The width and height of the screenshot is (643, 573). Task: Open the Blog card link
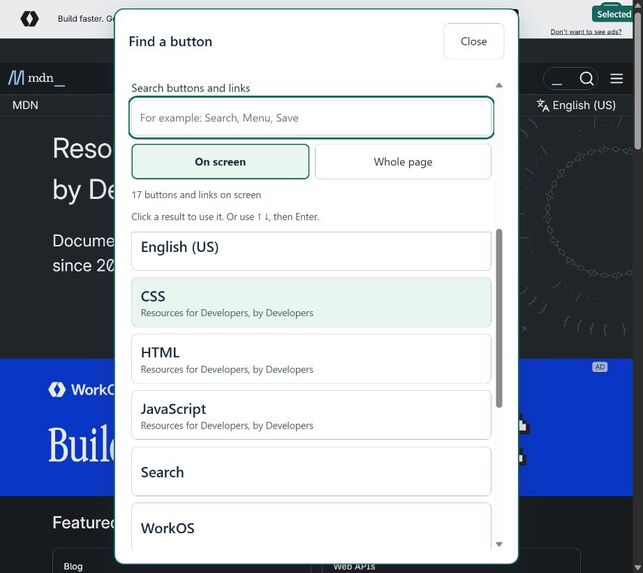(73, 566)
